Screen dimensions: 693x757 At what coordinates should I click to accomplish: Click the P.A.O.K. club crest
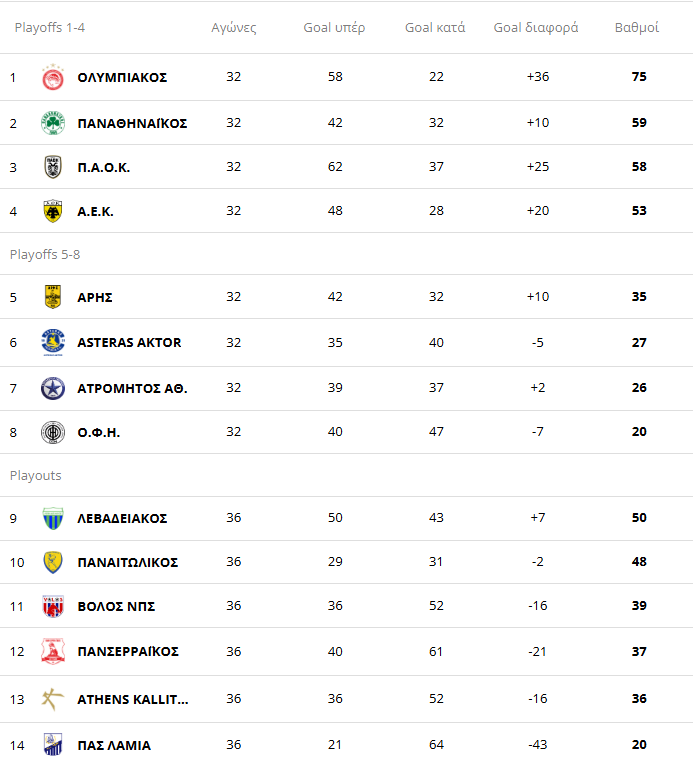click(53, 167)
